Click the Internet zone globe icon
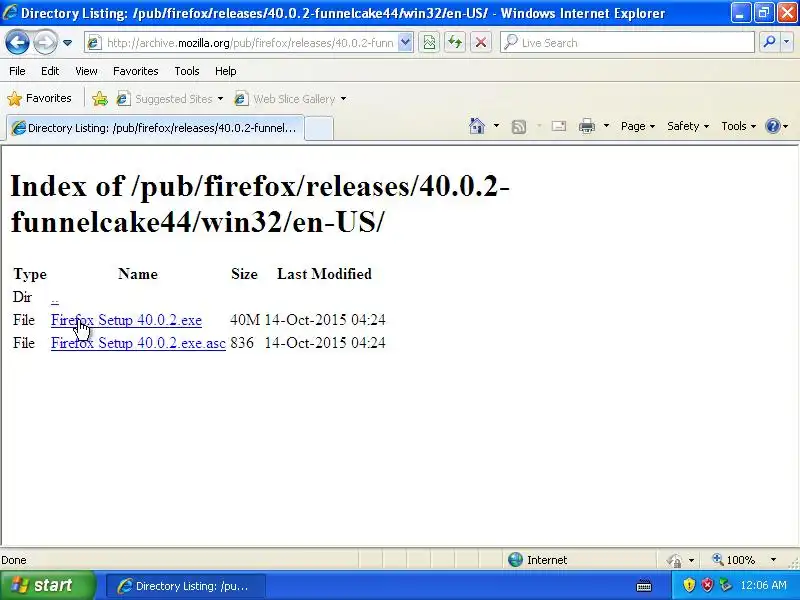The width and height of the screenshot is (800, 600). [515, 560]
